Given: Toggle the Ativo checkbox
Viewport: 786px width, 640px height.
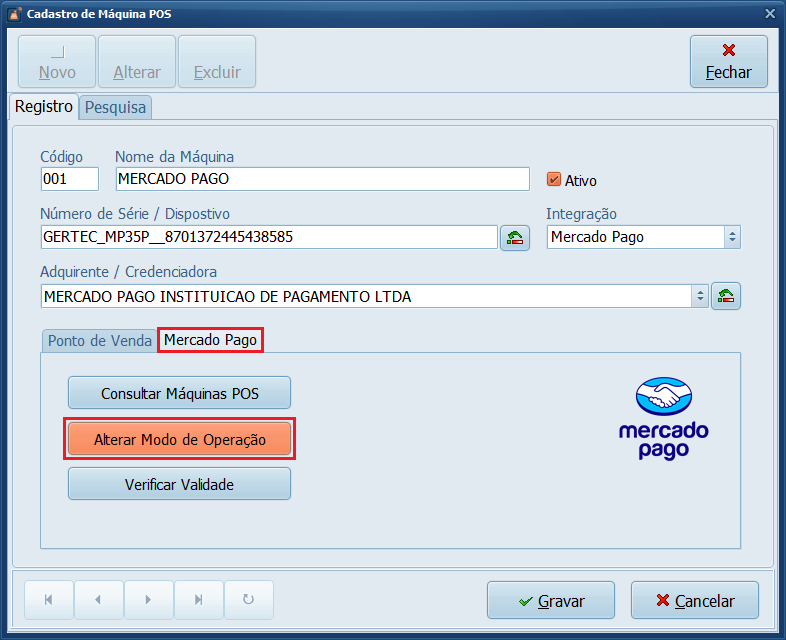Looking at the screenshot, I should click(553, 179).
